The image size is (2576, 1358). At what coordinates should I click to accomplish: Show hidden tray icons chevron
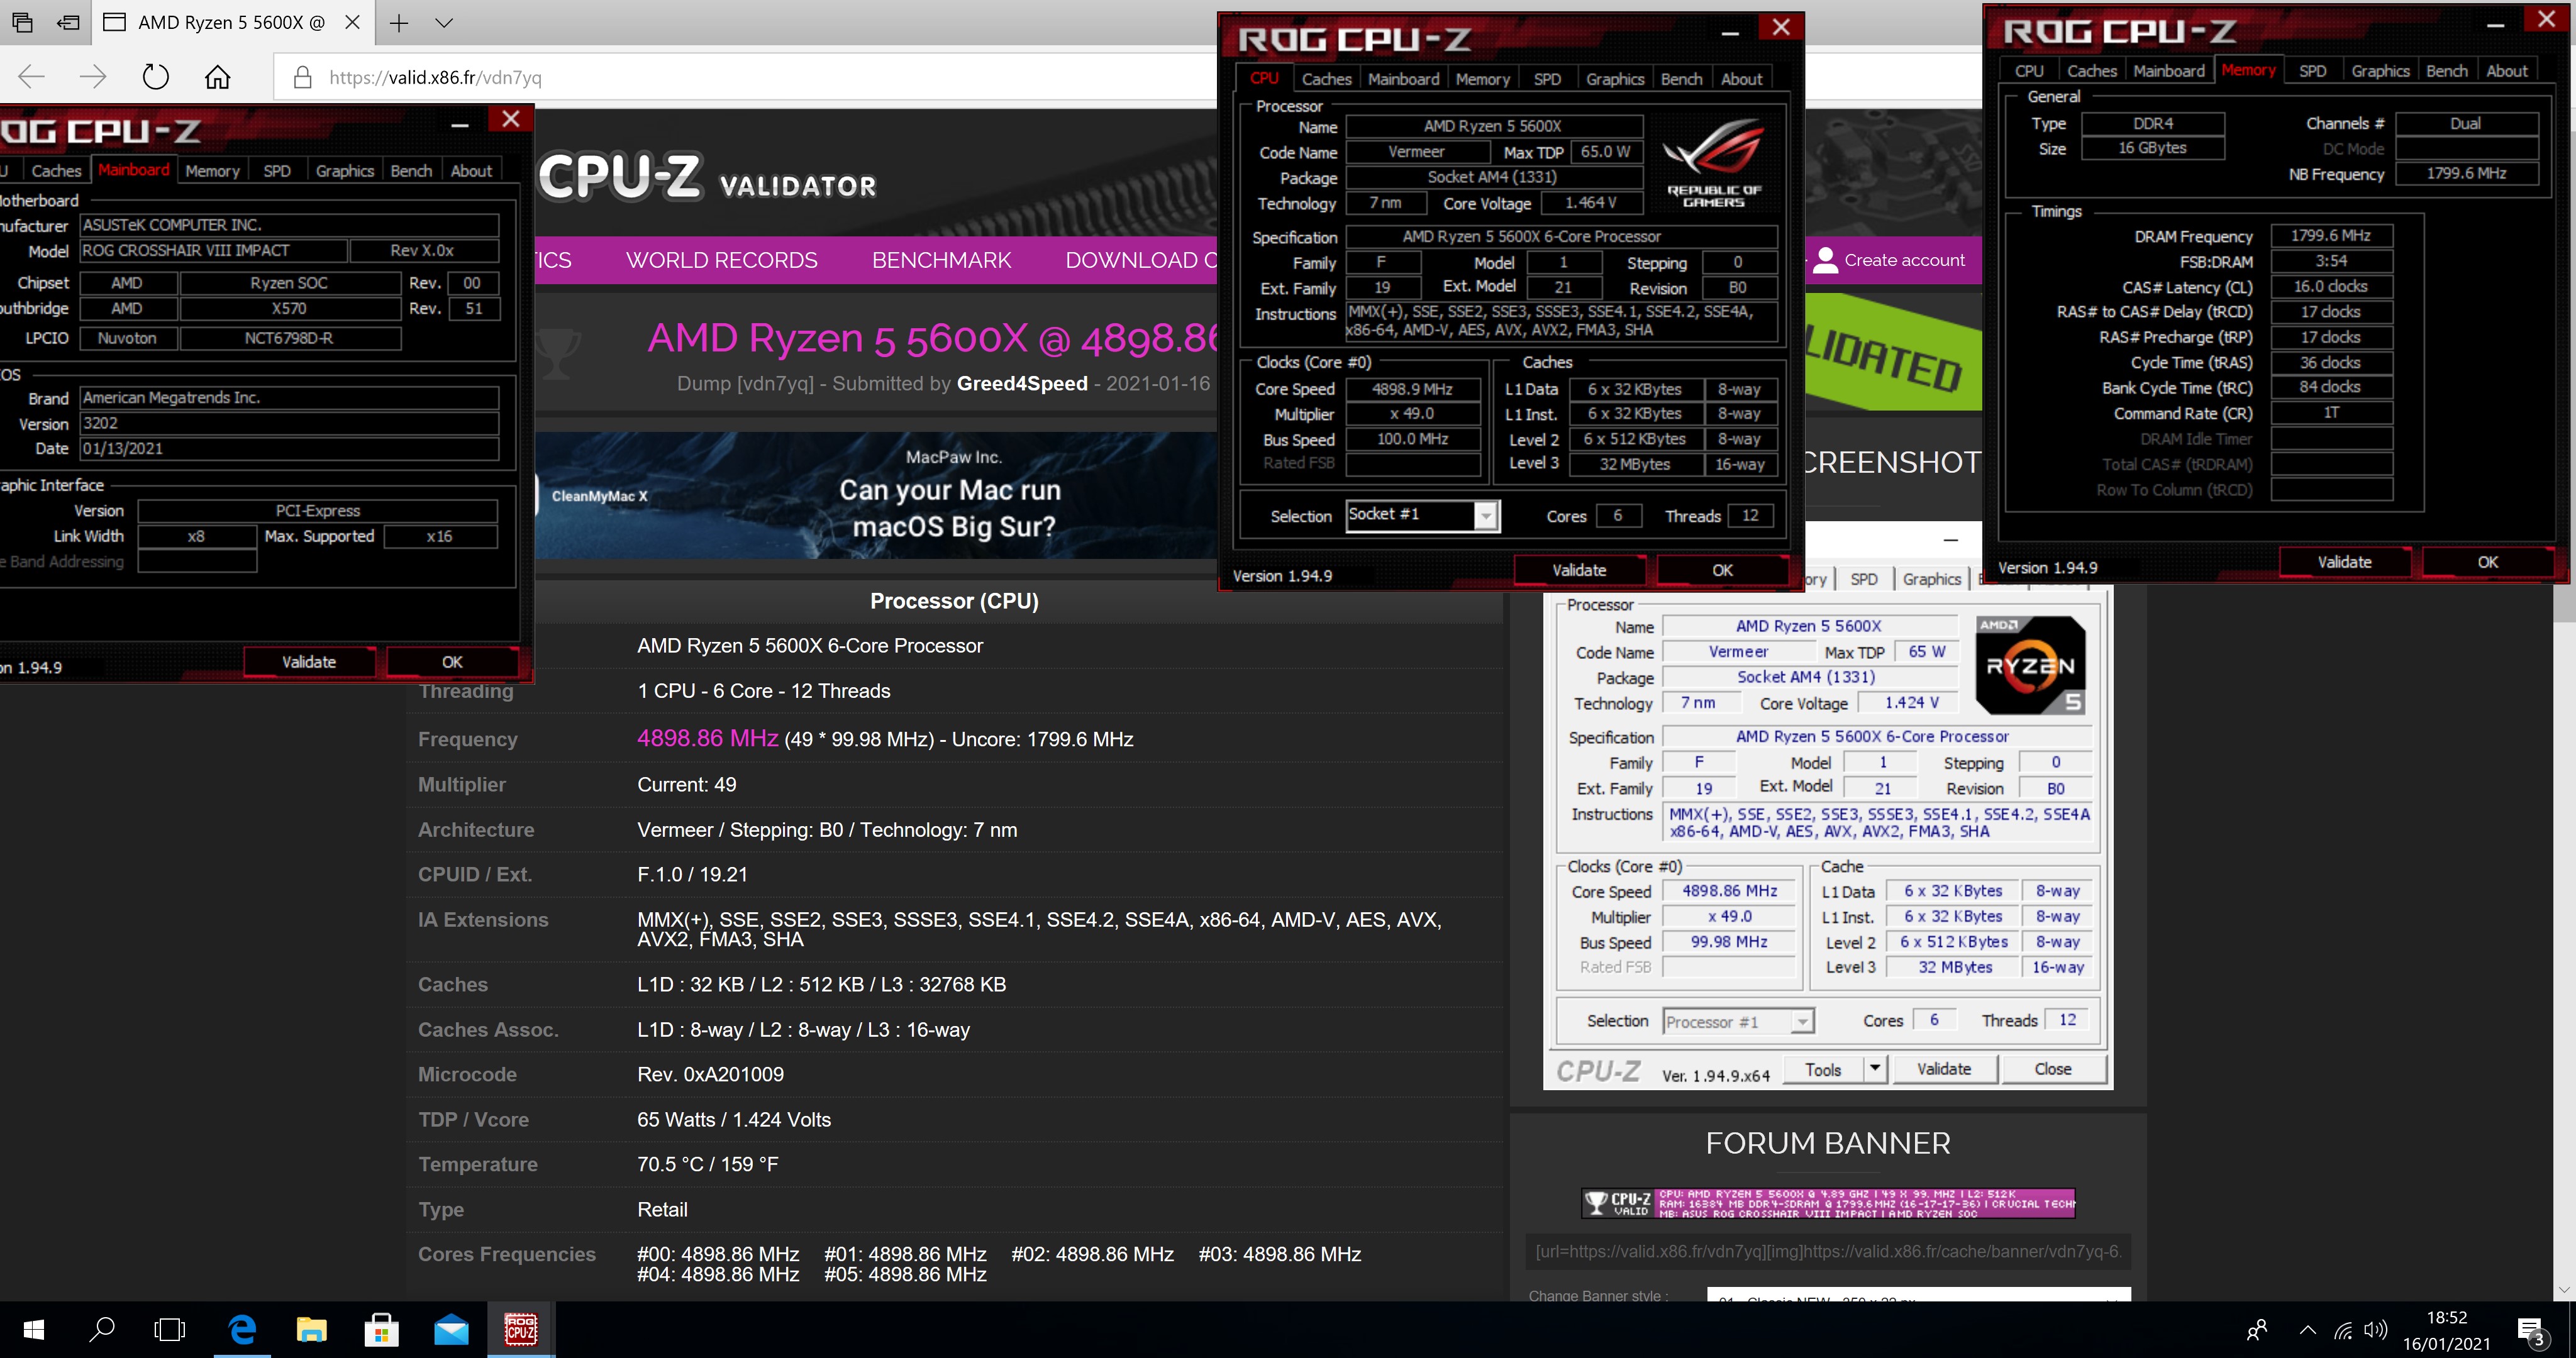(2307, 1330)
